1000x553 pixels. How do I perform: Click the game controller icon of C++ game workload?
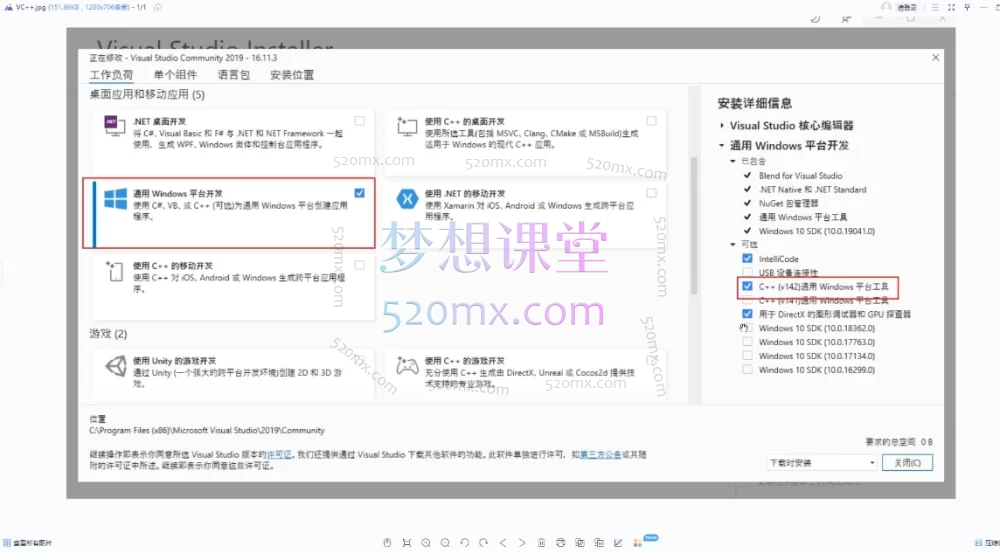point(407,365)
